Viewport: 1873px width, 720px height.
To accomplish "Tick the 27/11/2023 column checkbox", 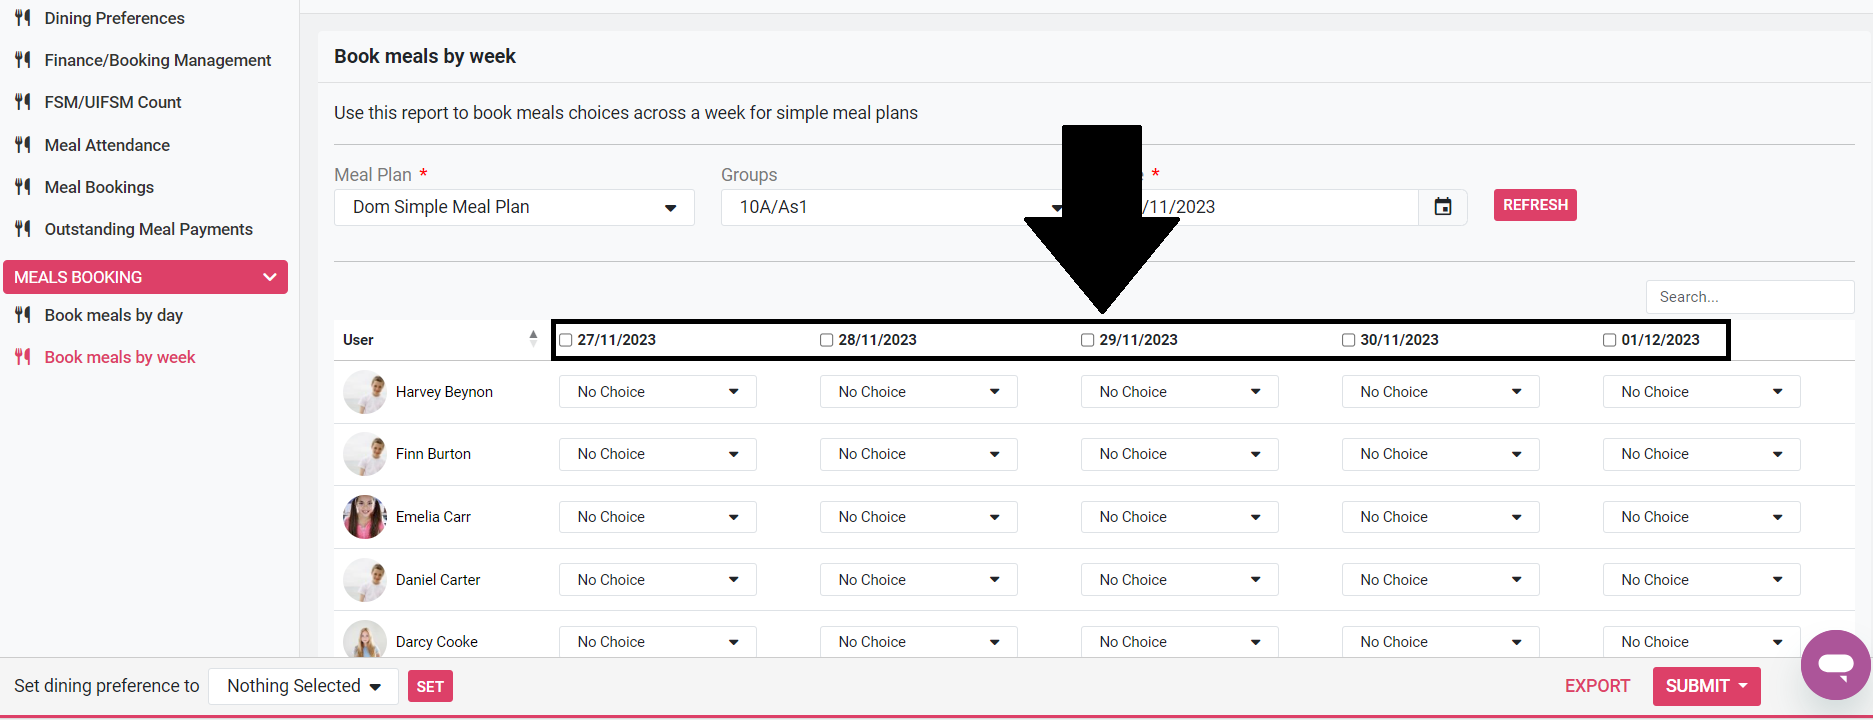I will (x=566, y=340).
